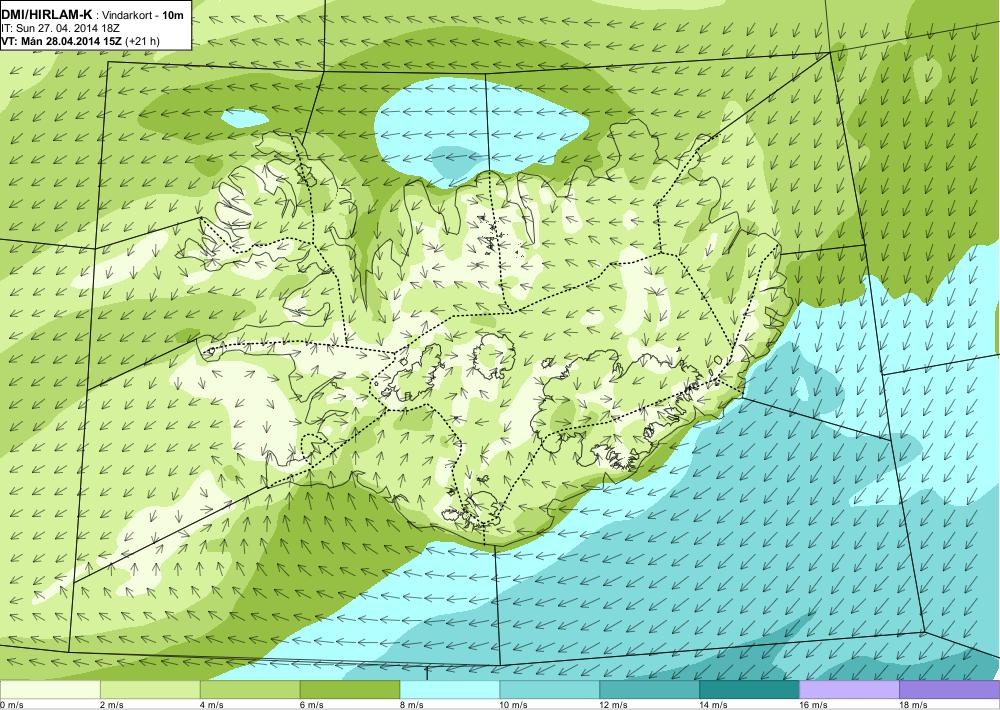
Task: Click the 18 m/s purple legend swatch
Action: pyautogui.click(x=950, y=690)
